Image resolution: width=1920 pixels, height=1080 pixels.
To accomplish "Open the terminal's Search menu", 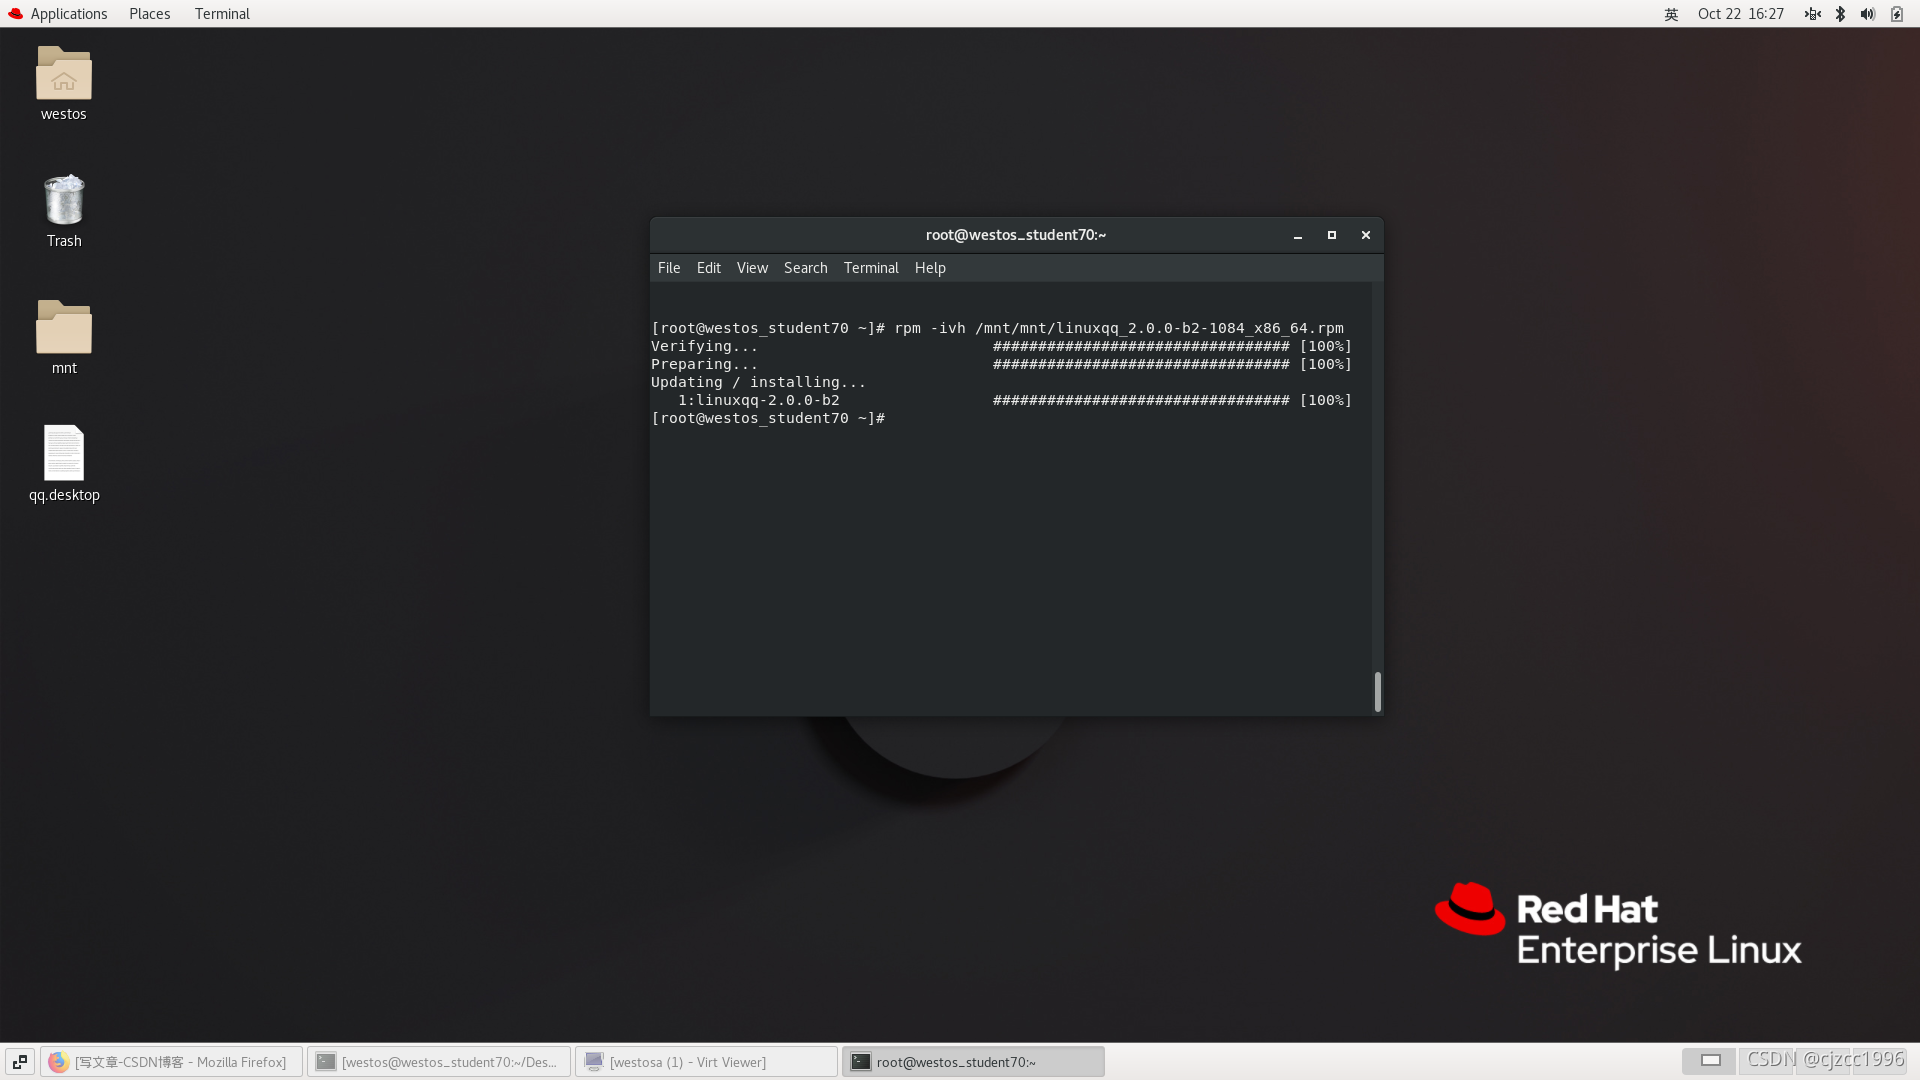I will click(805, 268).
